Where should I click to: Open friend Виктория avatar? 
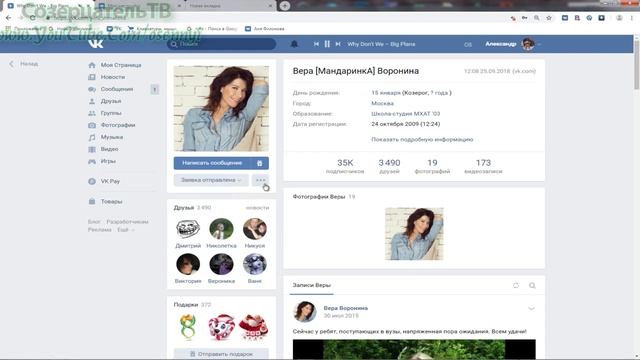(x=188, y=264)
